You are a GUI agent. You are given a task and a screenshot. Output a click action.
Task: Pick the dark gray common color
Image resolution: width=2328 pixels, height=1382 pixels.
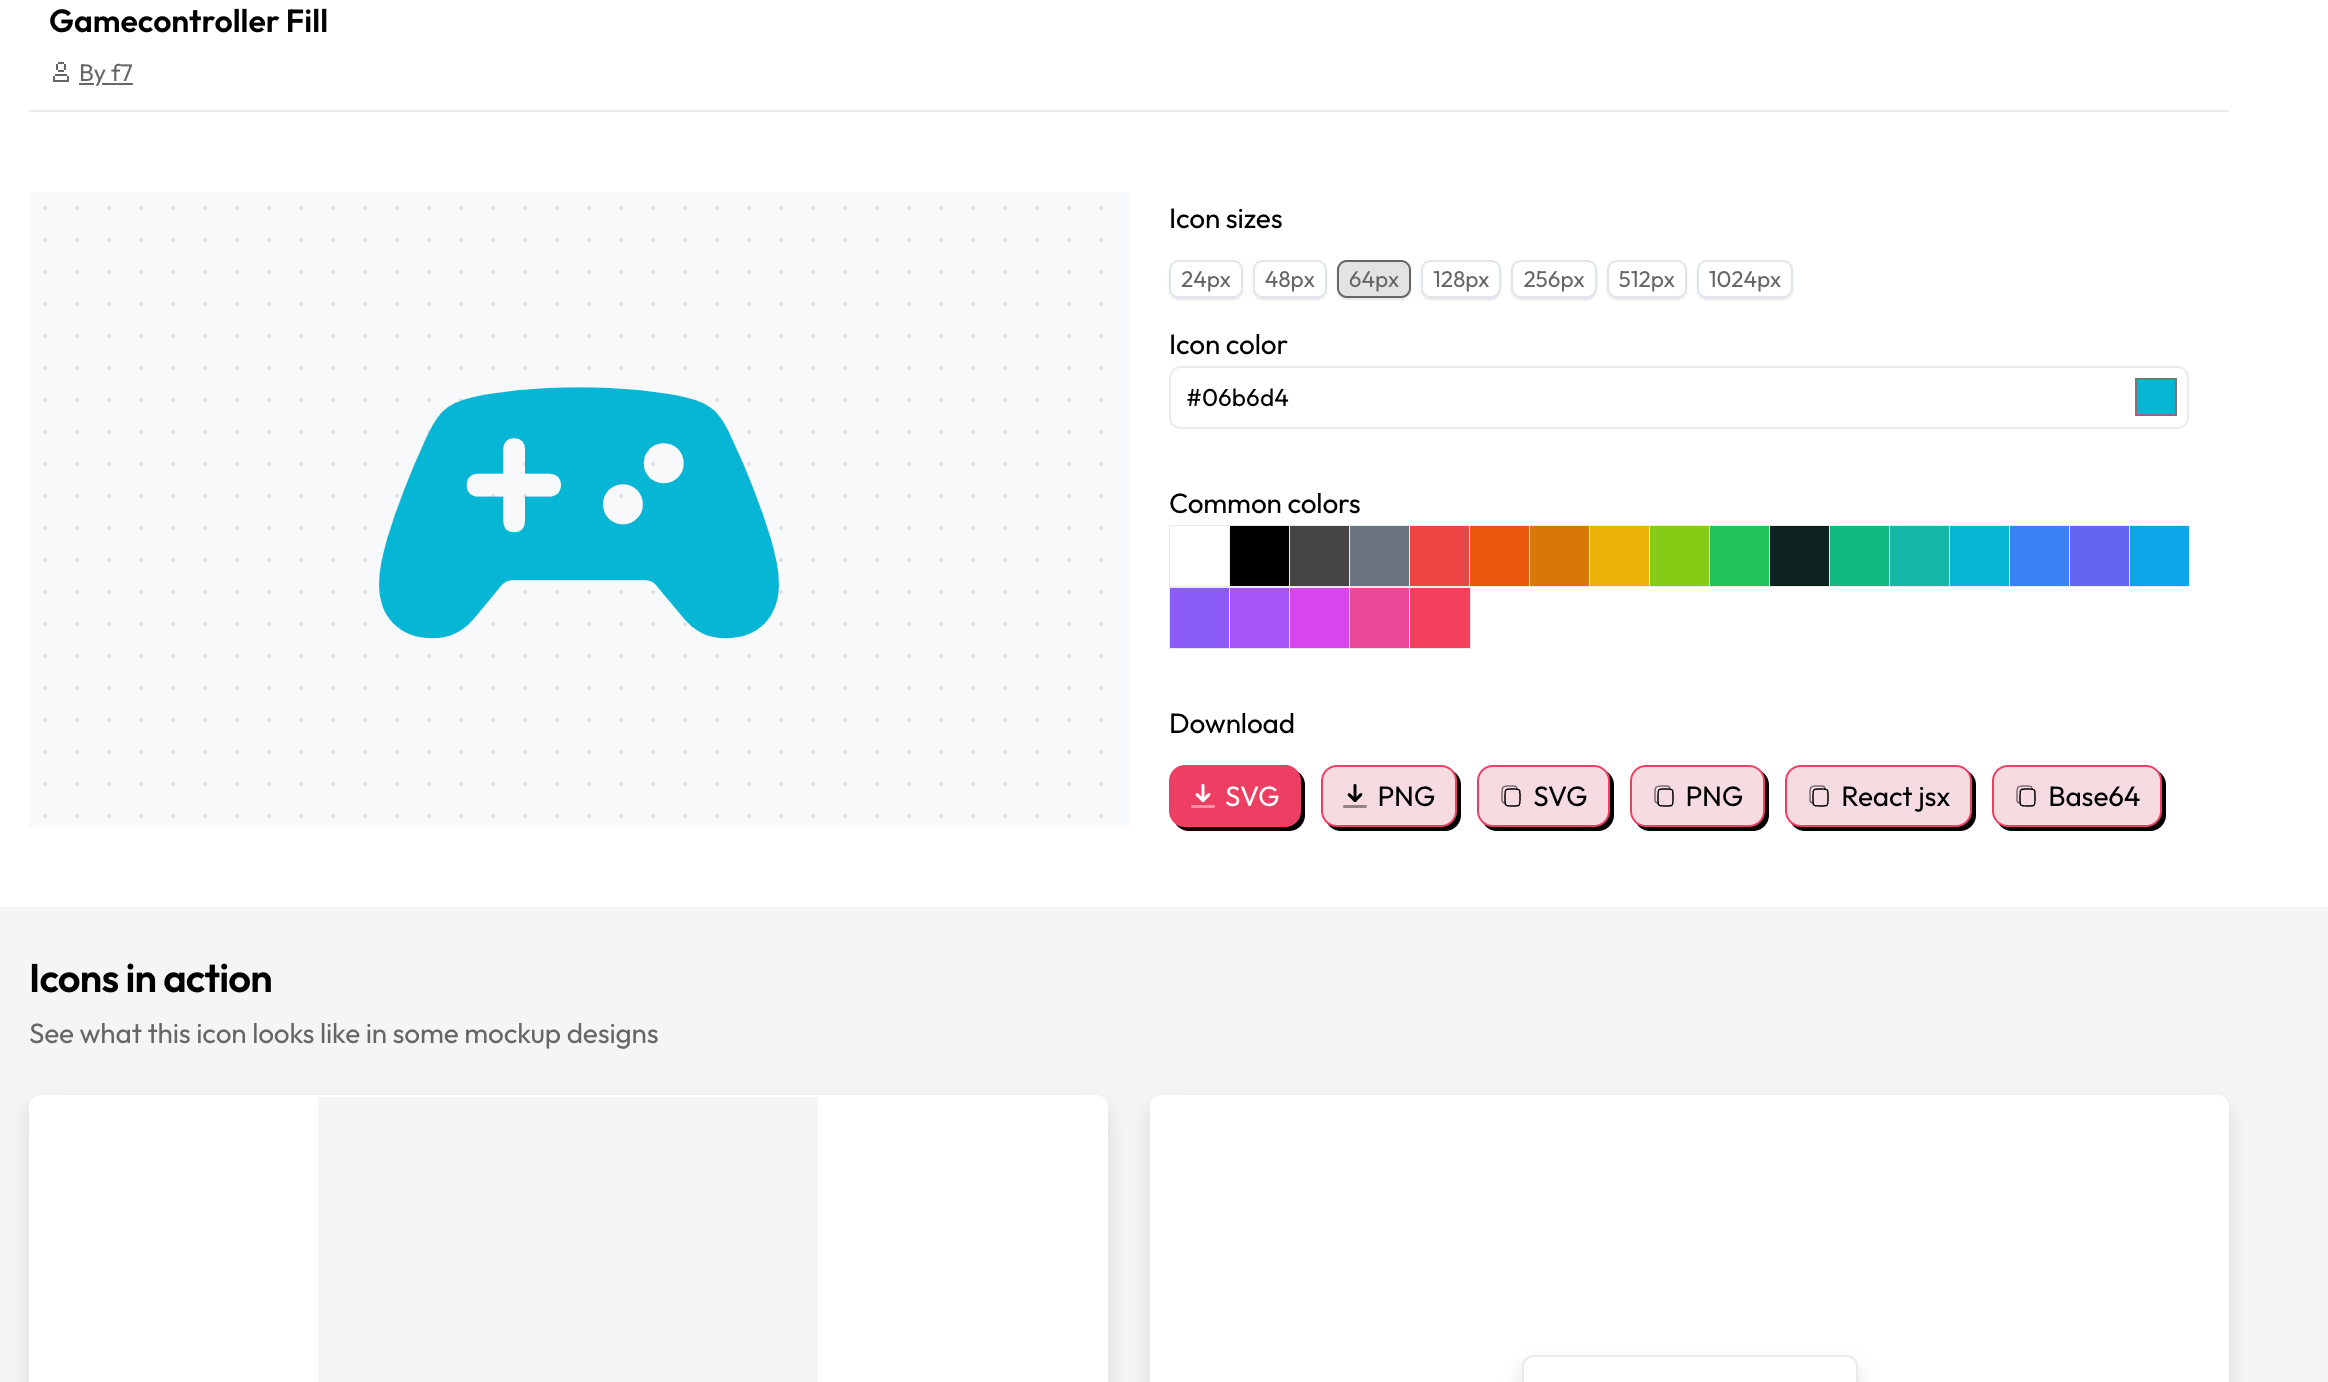(1320, 556)
